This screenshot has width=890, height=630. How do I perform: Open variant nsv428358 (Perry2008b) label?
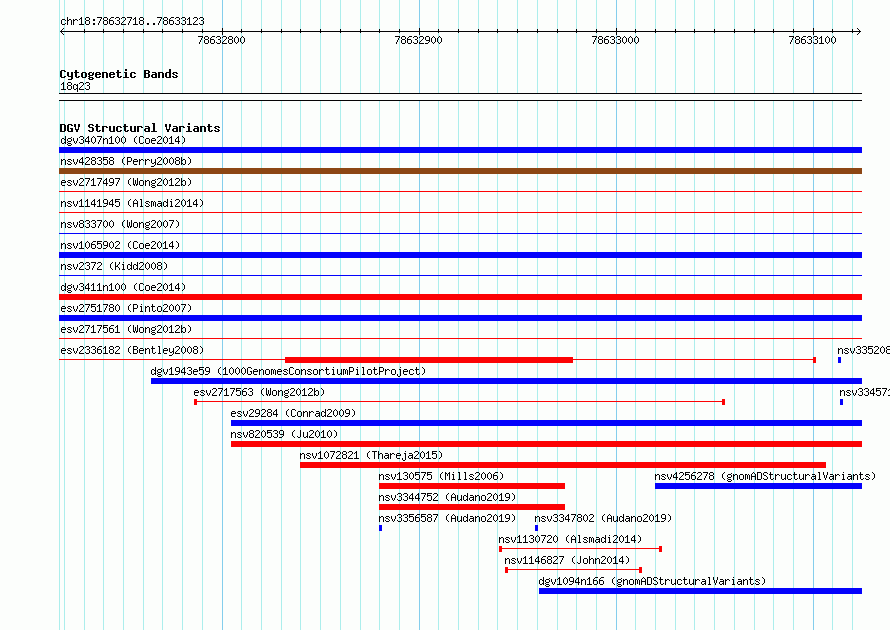coord(126,161)
